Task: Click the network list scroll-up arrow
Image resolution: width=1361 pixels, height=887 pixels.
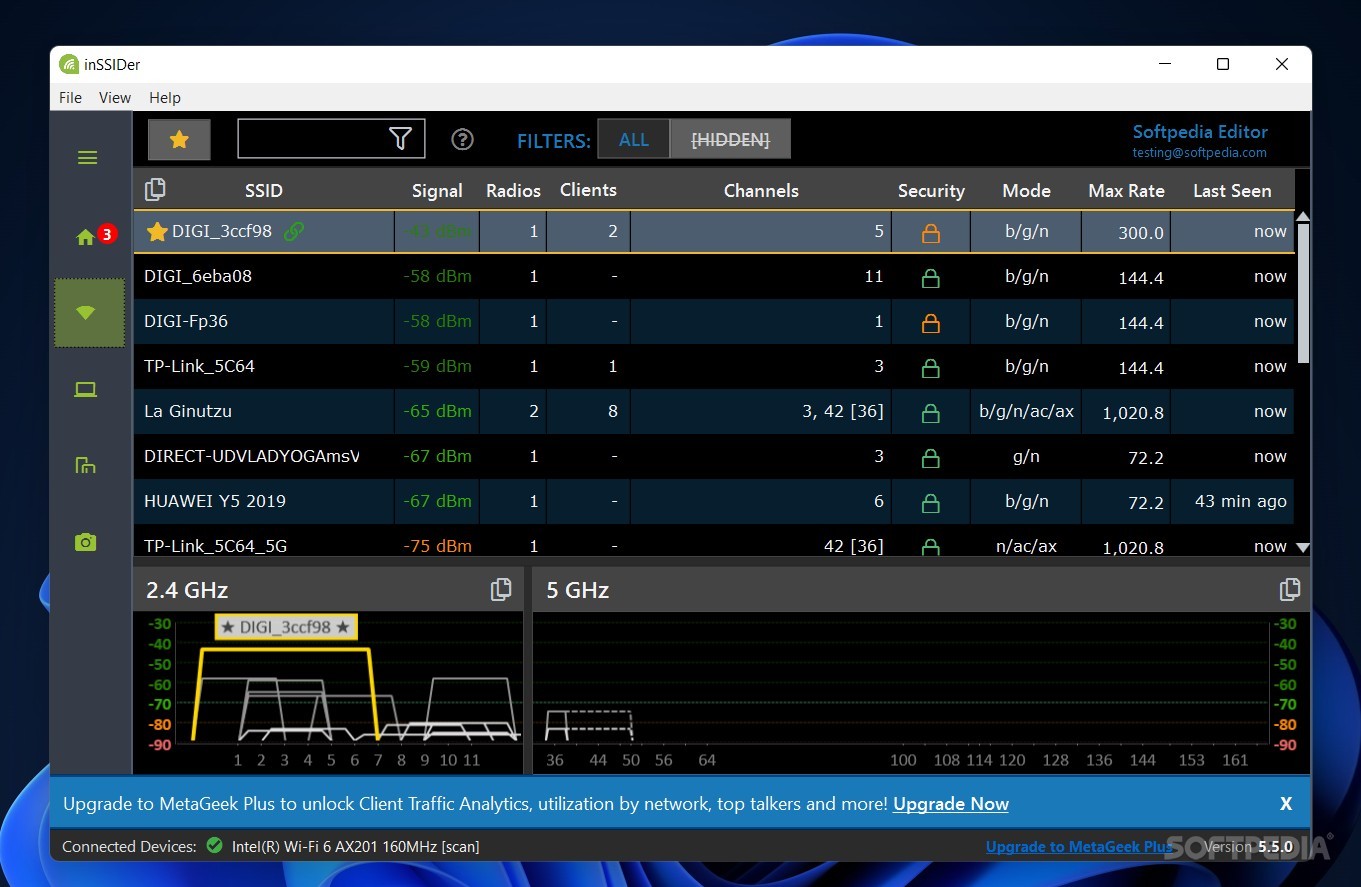Action: tap(1302, 216)
